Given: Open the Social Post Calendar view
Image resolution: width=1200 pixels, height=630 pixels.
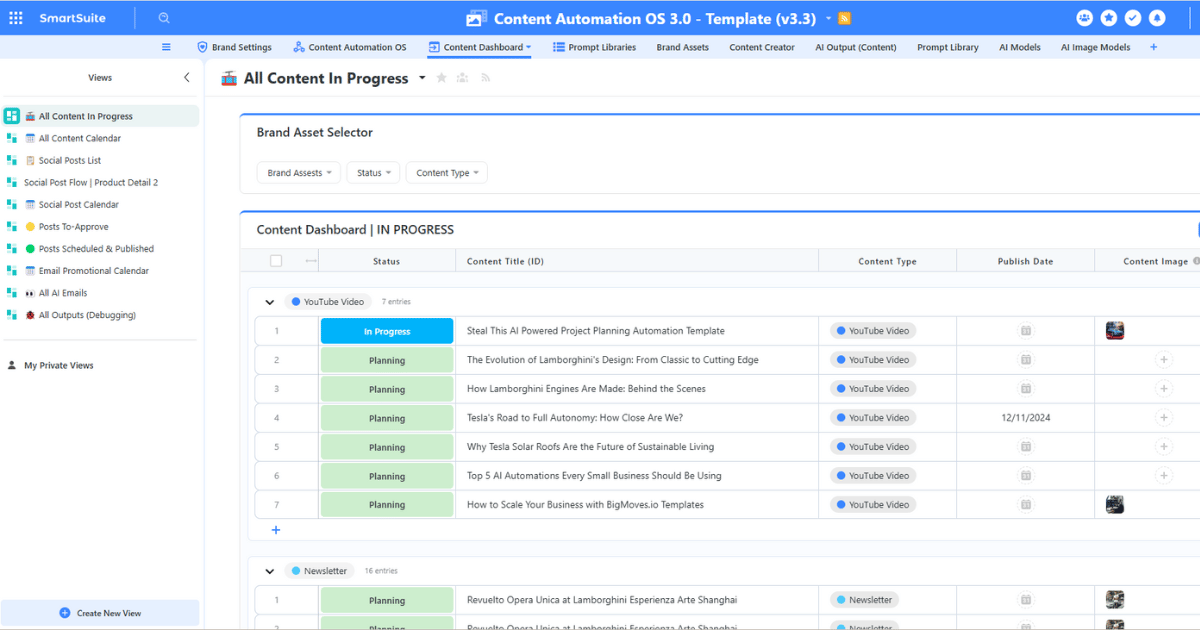Looking at the screenshot, I should pyautogui.click(x=100, y=204).
